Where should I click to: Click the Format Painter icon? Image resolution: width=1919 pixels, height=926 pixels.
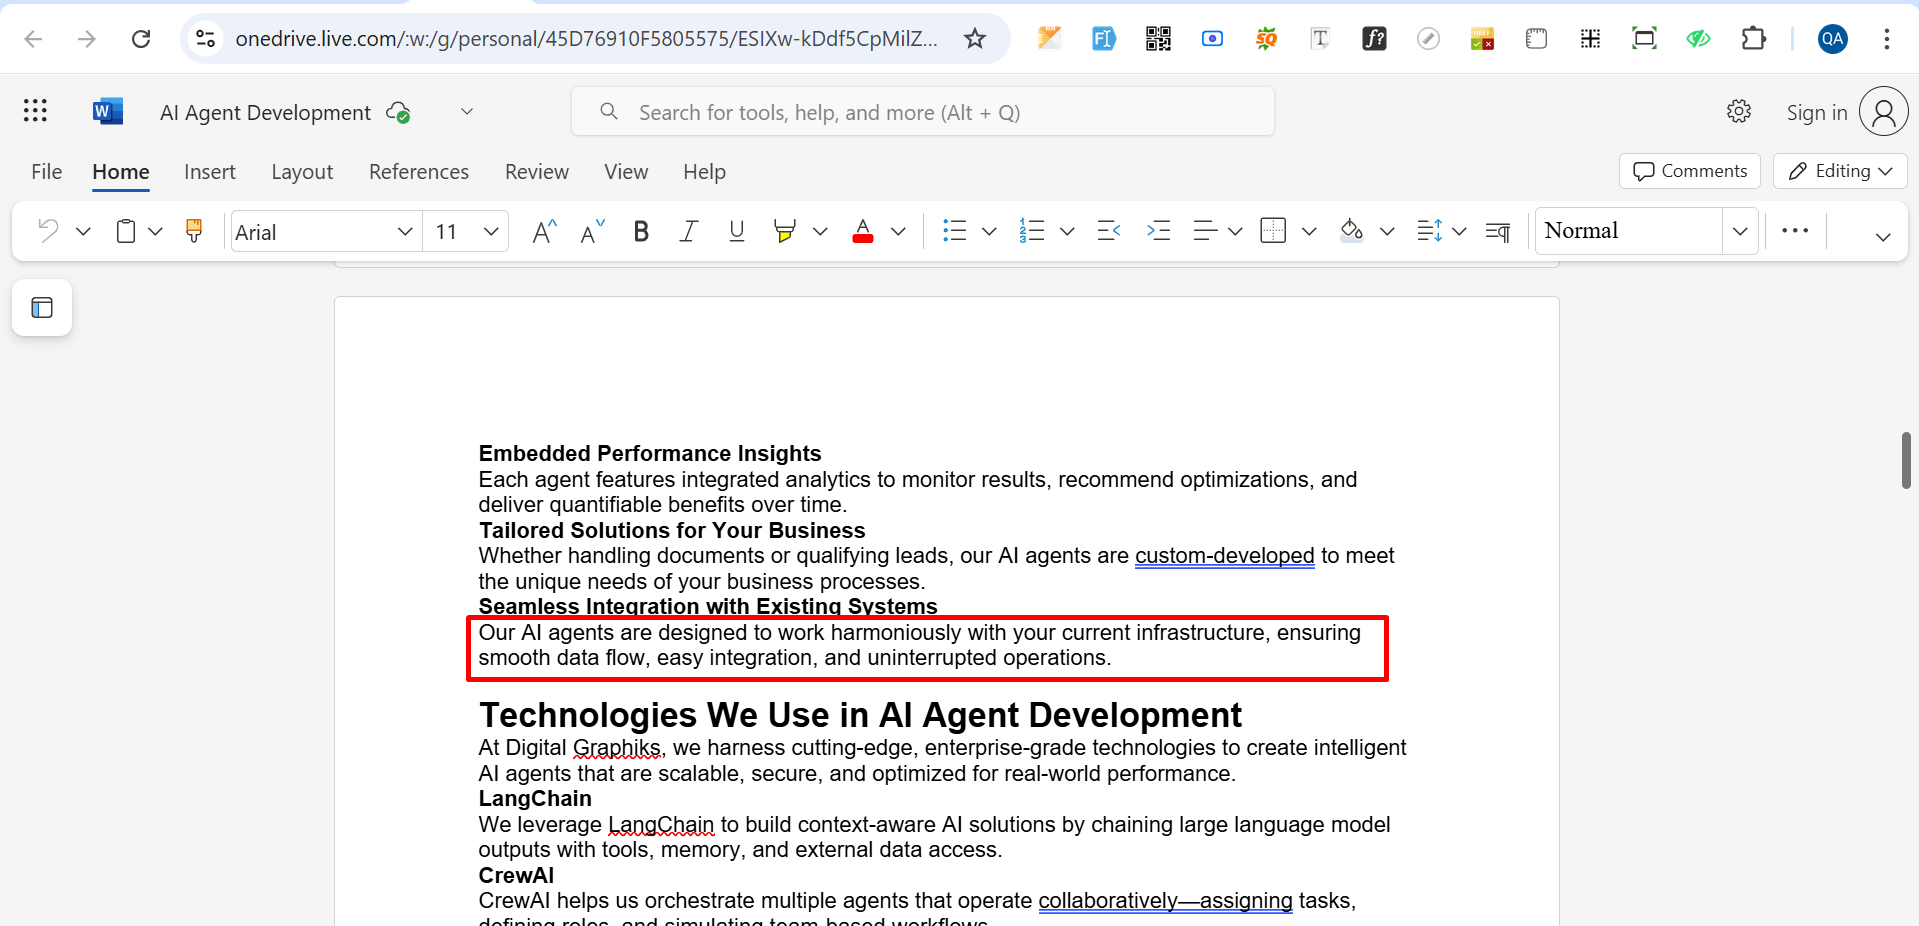pyautogui.click(x=194, y=231)
